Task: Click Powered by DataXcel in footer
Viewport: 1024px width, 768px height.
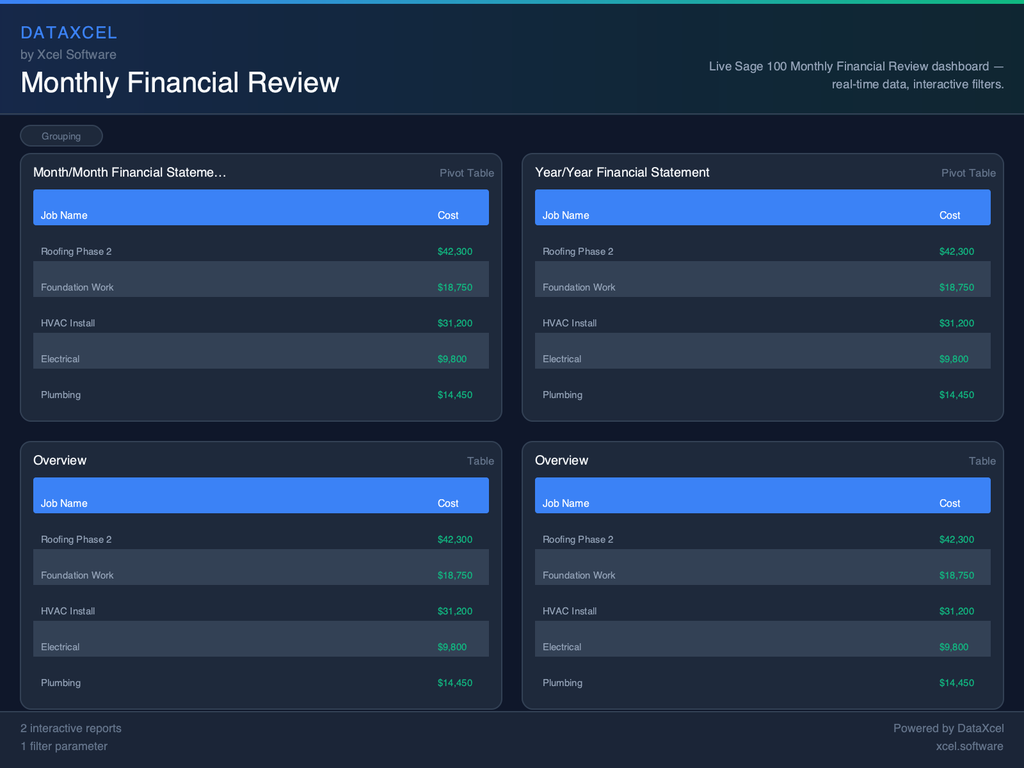Action: [x=948, y=728]
